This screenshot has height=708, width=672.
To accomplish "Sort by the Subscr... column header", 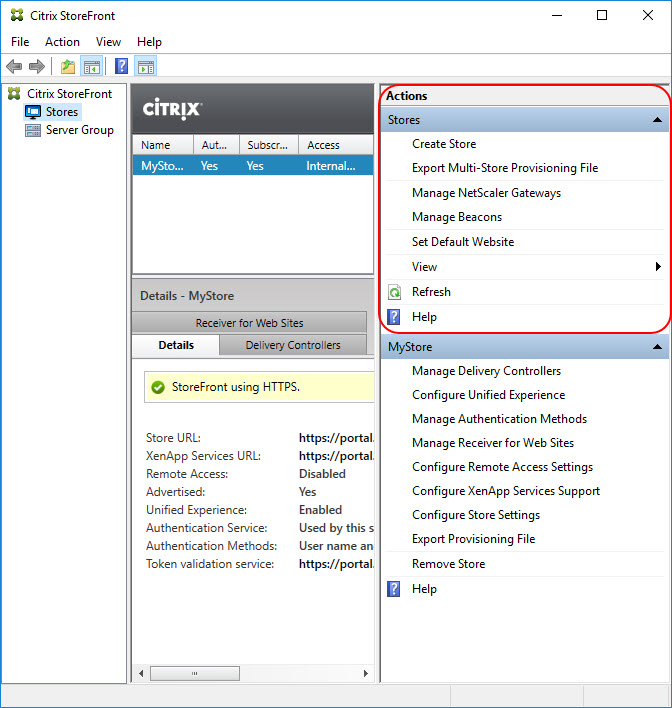I will [x=269, y=145].
